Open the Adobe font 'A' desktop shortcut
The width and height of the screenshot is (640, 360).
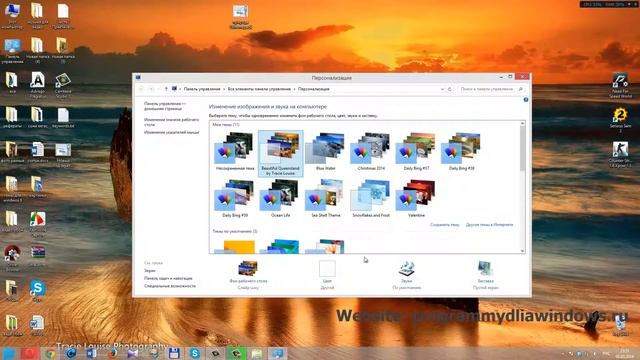38,85
